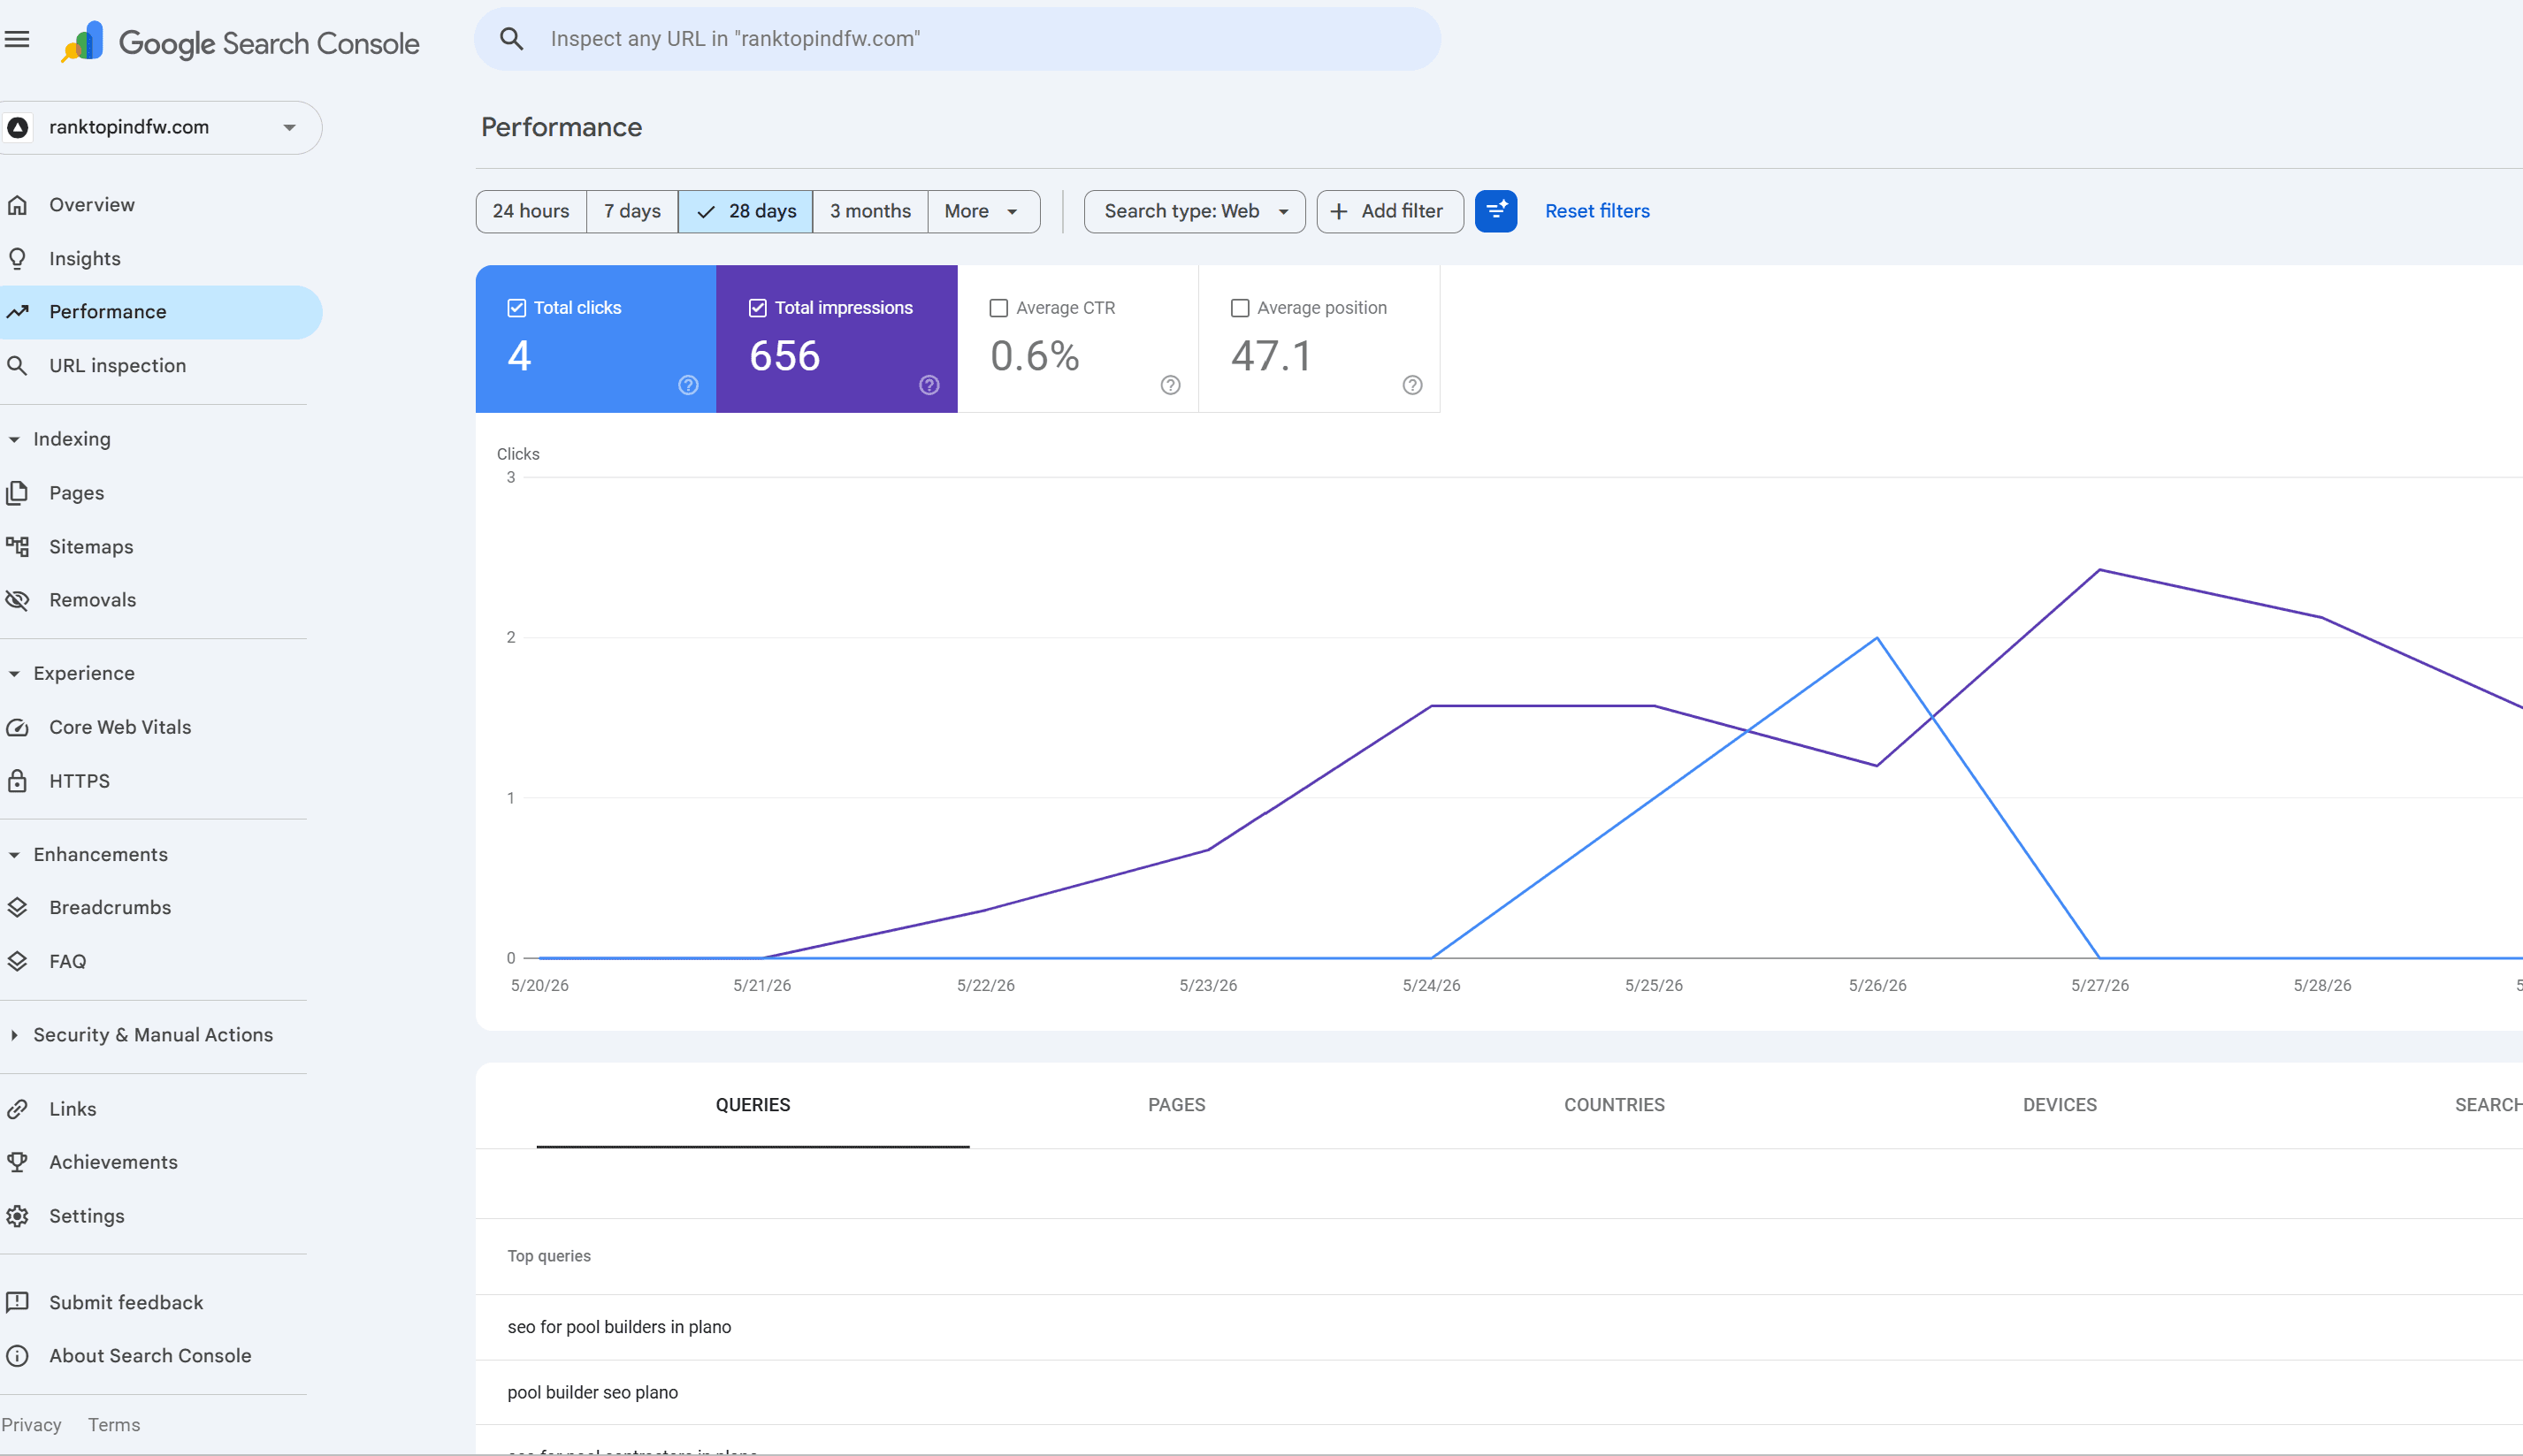This screenshot has width=2523, height=1456.
Task: Click query 'seo for pool builders in plano'
Action: tap(619, 1327)
